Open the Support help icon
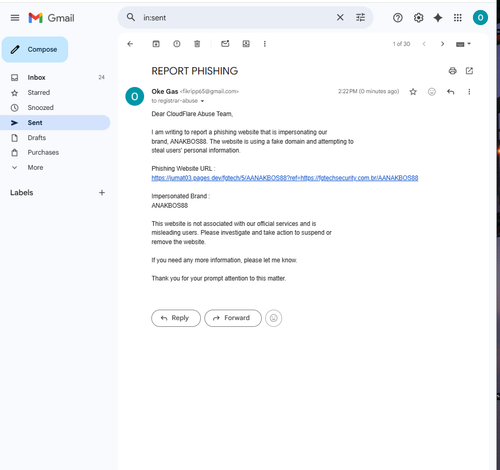Image resolution: width=500 pixels, height=470 pixels. click(398, 18)
